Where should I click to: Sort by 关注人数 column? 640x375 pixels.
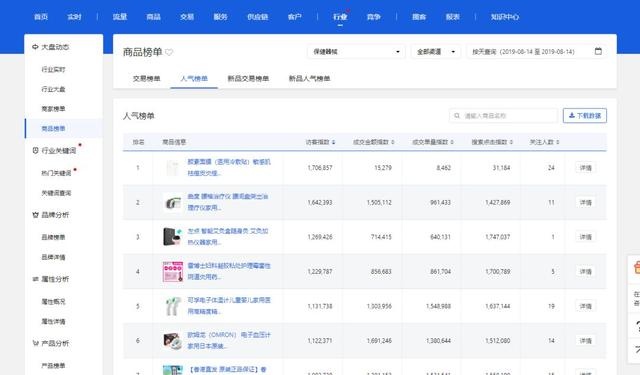coord(544,142)
